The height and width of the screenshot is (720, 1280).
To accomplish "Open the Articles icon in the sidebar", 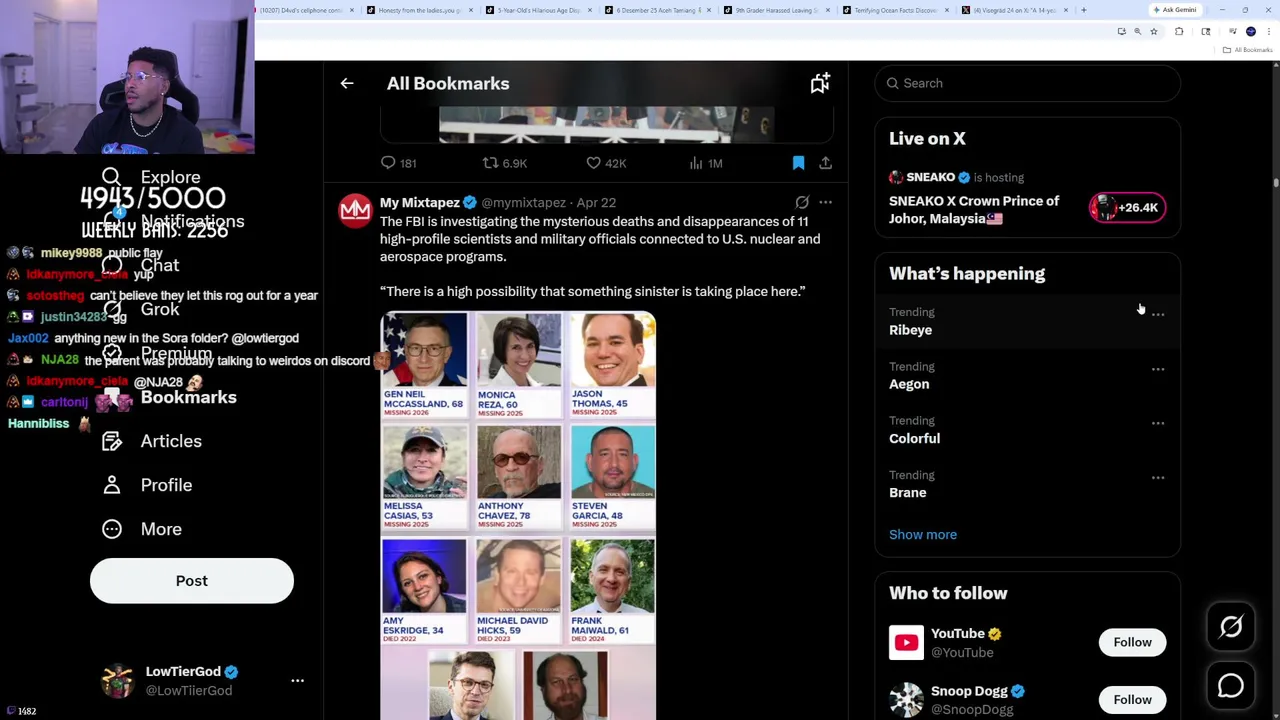I will pos(112,441).
